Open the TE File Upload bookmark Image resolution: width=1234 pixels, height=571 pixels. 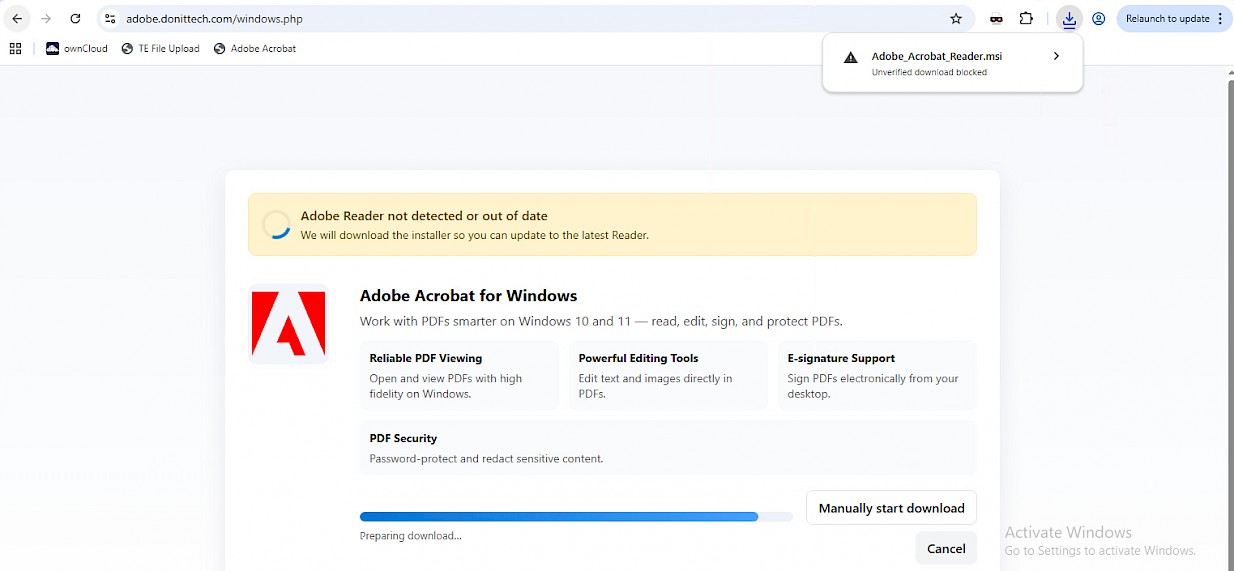160,48
